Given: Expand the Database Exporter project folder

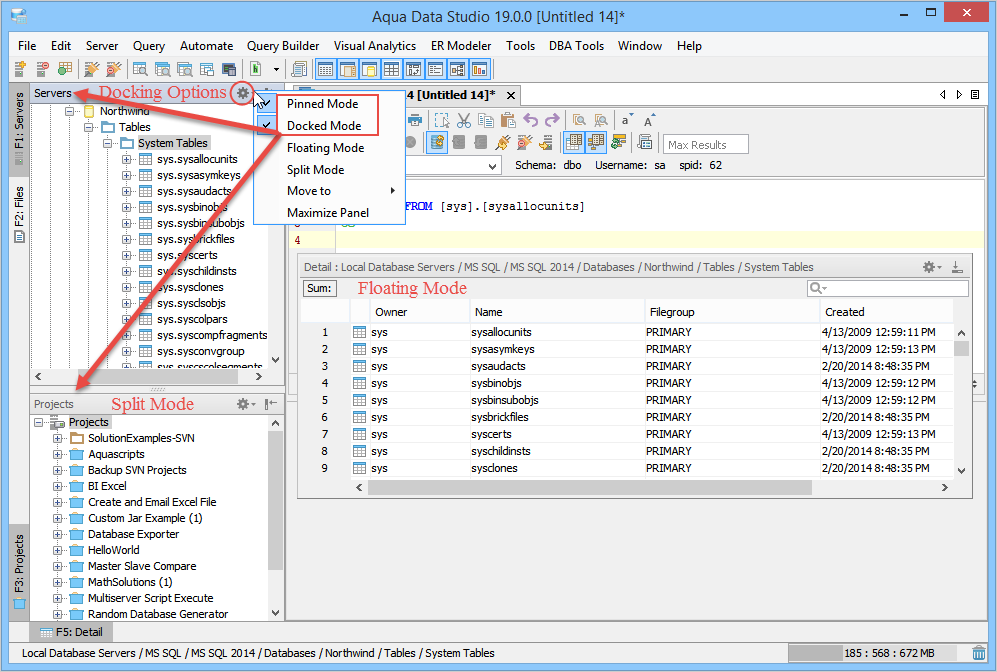Looking at the screenshot, I should pos(58,534).
